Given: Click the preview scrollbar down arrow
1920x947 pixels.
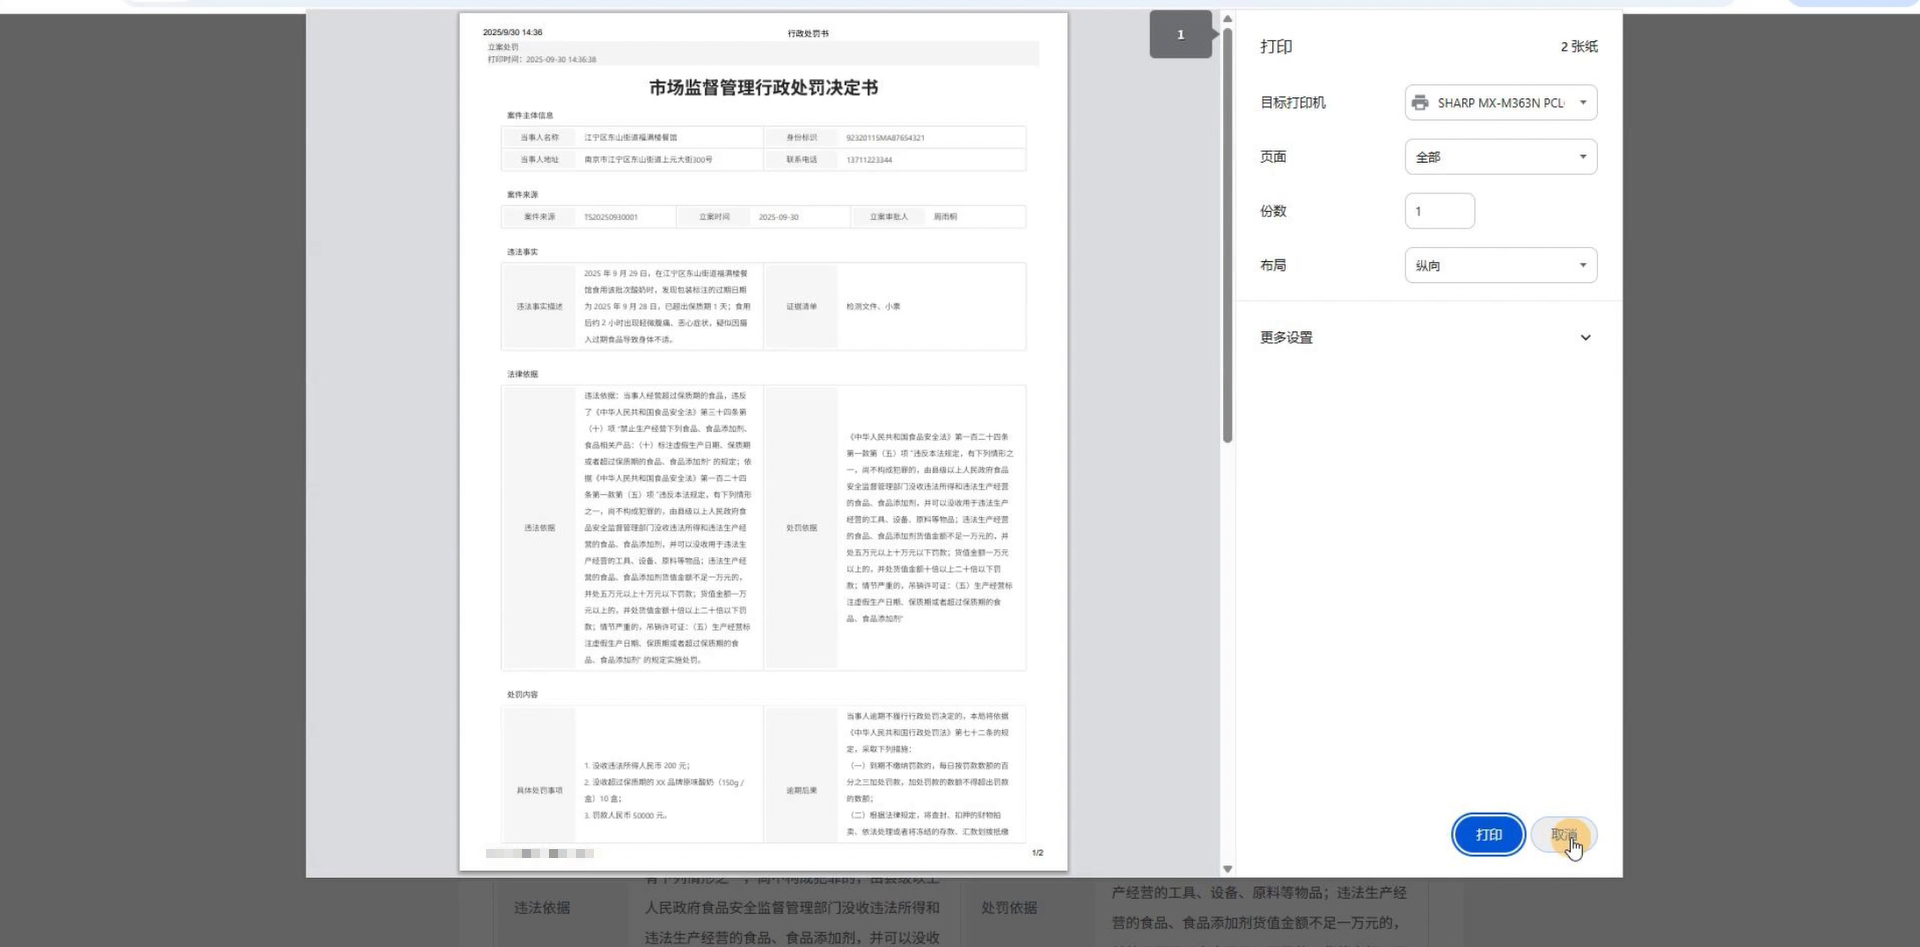Looking at the screenshot, I should [1227, 869].
